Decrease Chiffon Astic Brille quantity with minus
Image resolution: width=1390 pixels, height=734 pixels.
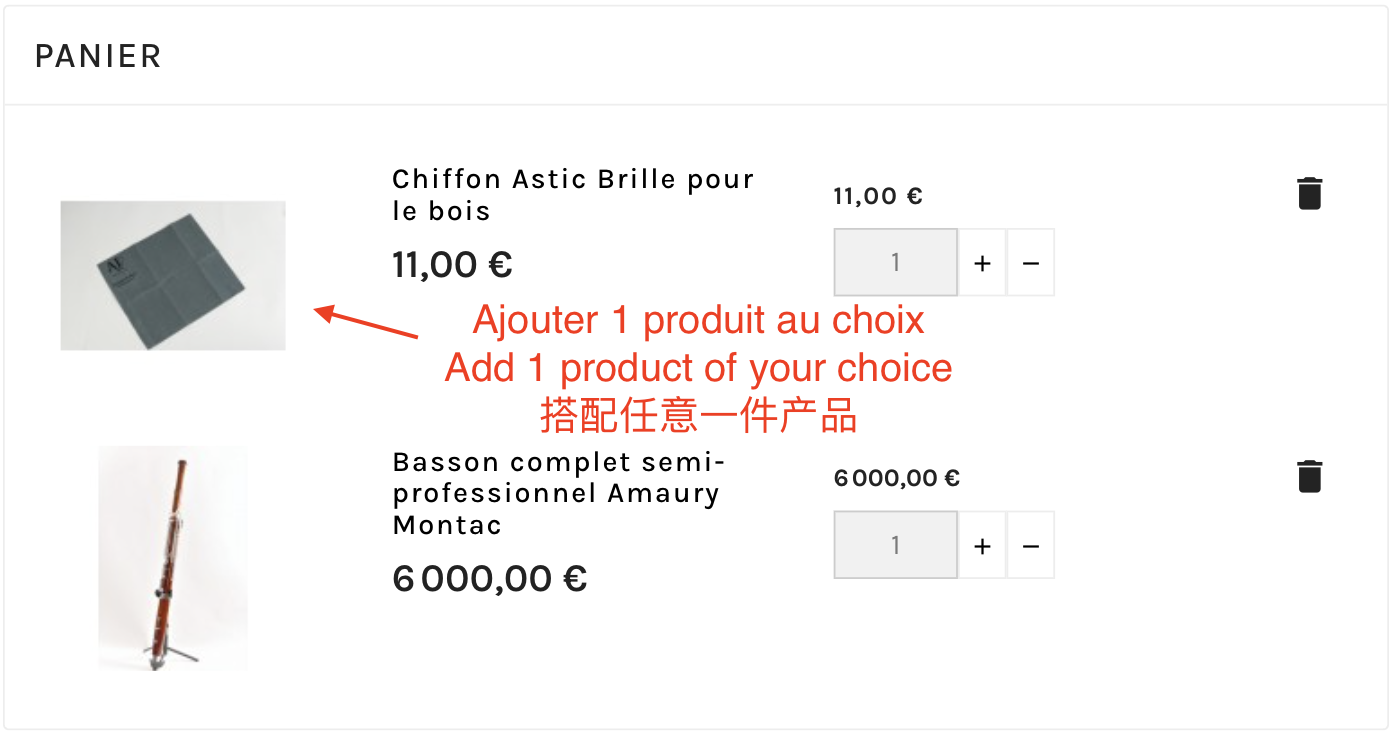point(1031,263)
